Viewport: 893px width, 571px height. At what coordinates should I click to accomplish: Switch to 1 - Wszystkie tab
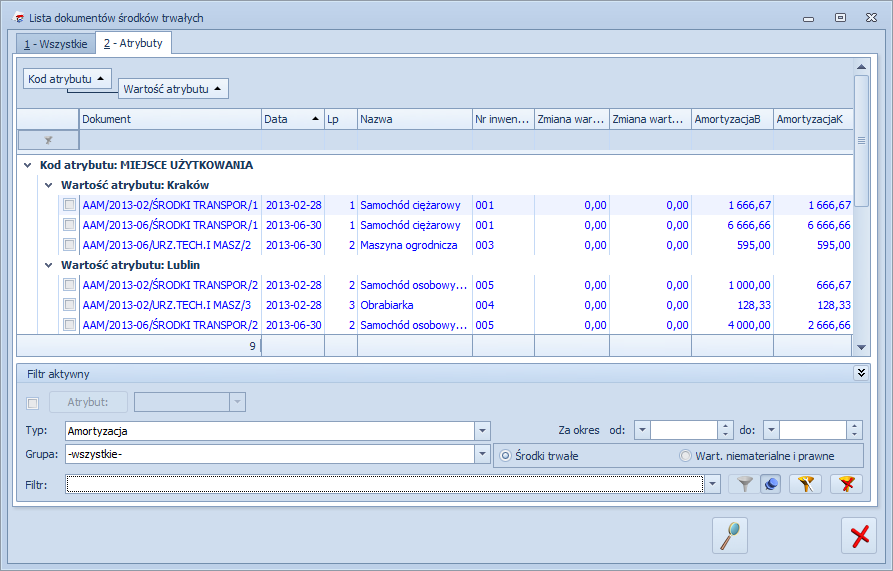tap(56, 44)
